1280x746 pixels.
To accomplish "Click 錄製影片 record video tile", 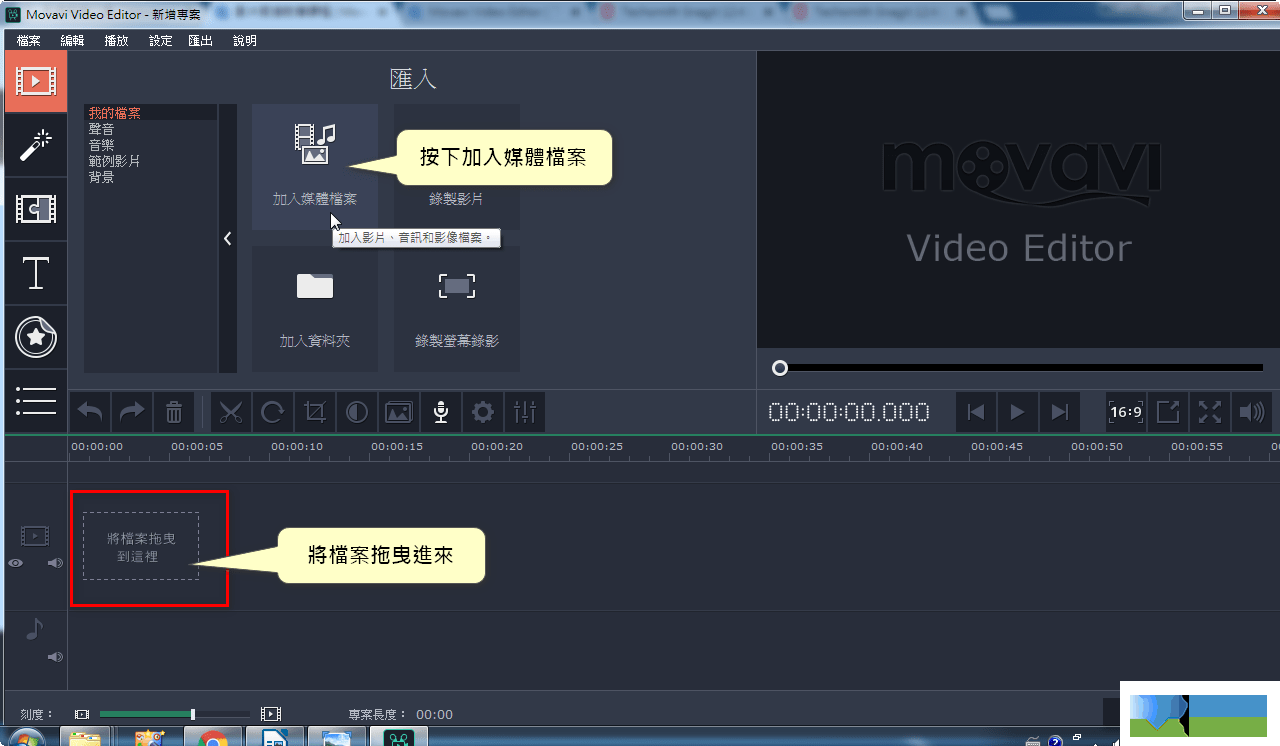I will click(457, 167).
